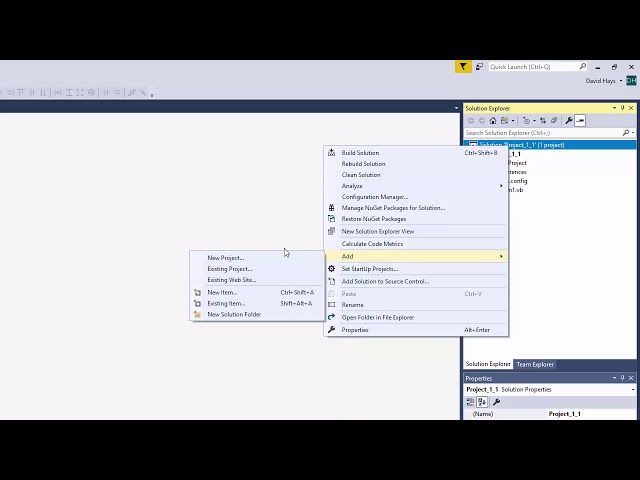This screenshot has width=640, height=480.
Task: Open document tab list dropdown arrow
Action: (456, 108)
